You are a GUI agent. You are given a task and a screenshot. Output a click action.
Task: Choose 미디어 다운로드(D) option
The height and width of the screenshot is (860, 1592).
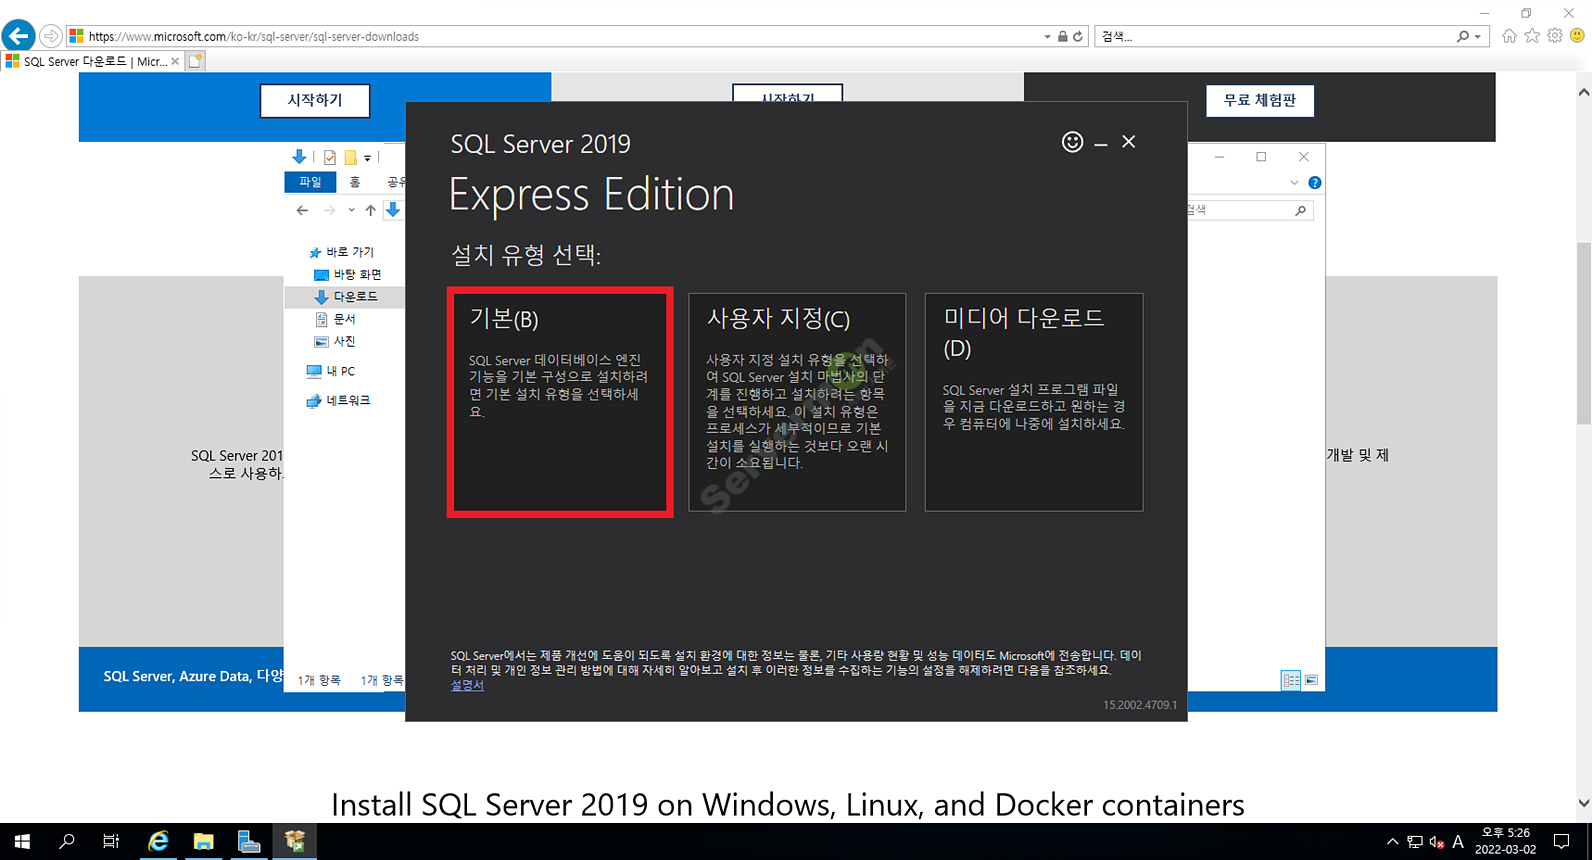point(1034,402)
